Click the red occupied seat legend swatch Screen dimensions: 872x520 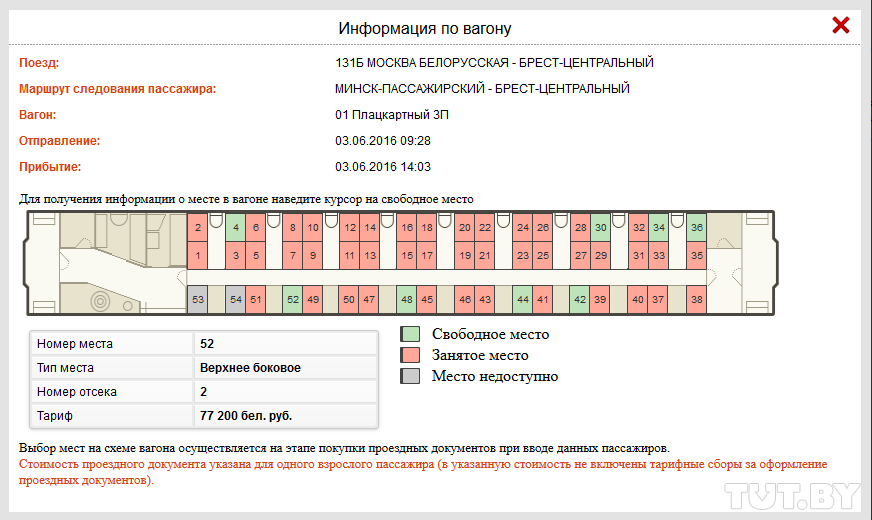click(x=409, y=355)
